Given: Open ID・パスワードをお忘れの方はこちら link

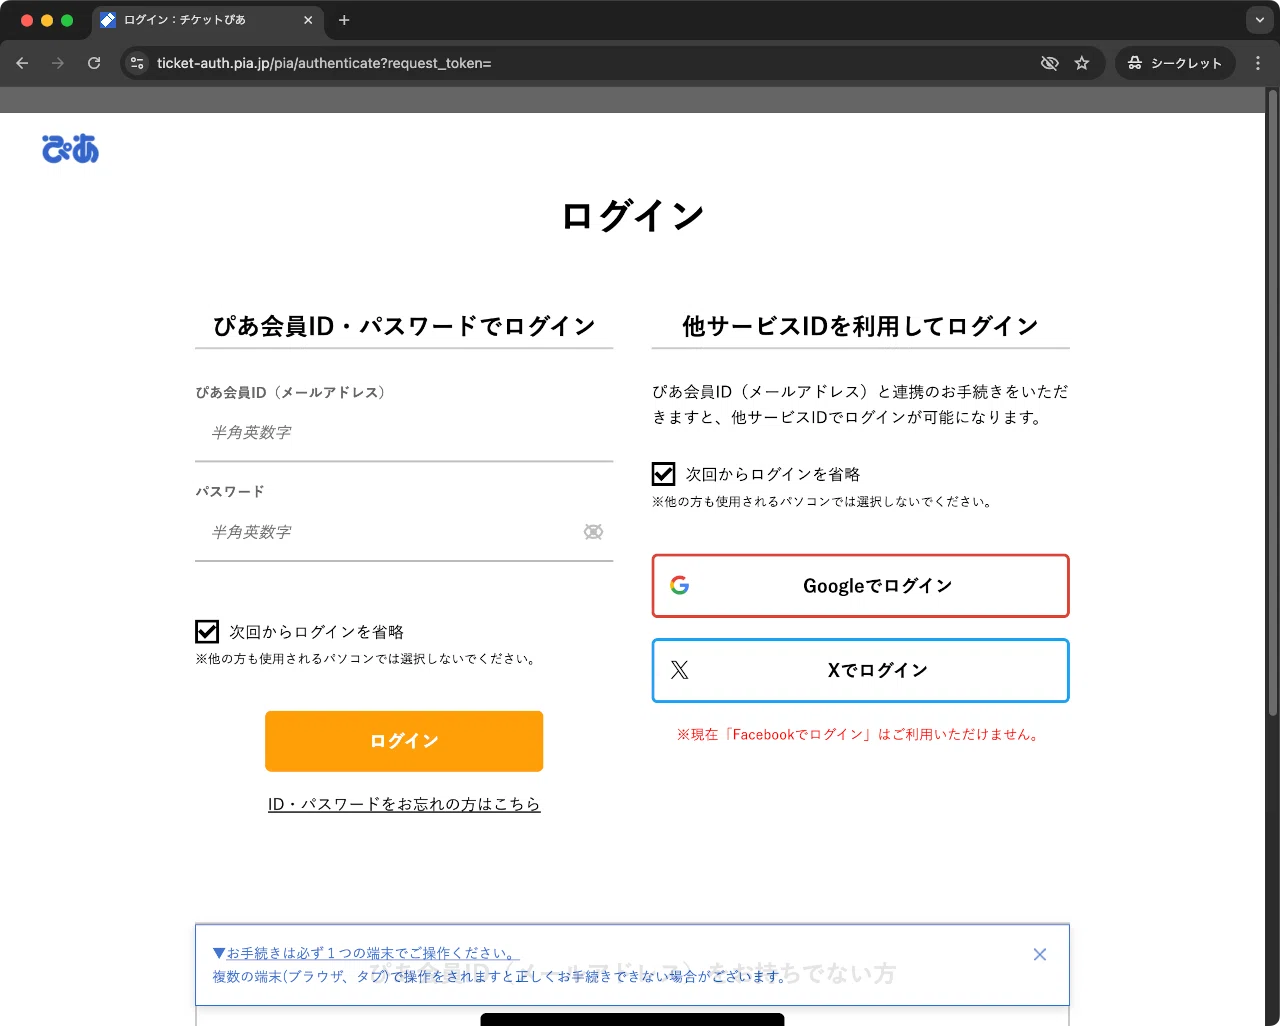Looking at the screenshot, I should click(x=404, y=804).
